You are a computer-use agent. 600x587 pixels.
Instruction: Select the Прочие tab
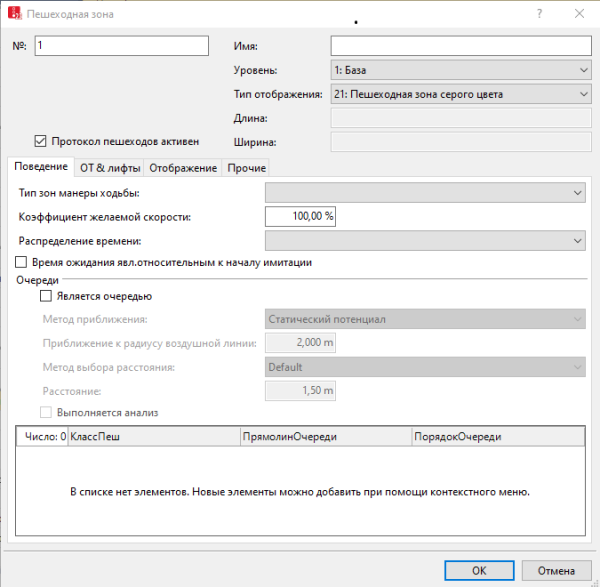coord(246,168)
